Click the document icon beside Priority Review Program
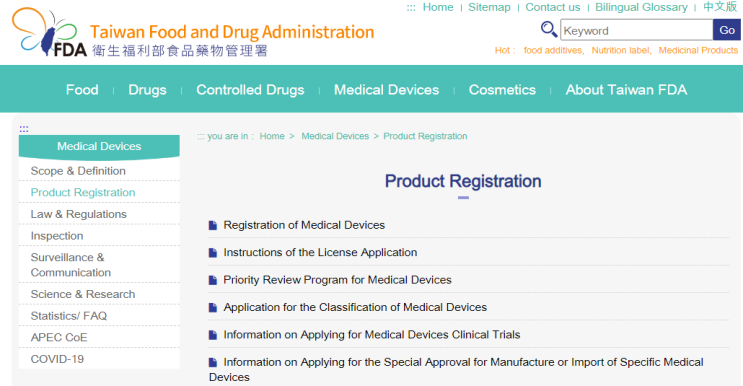 pyautogui.click(x=213, y=280)
